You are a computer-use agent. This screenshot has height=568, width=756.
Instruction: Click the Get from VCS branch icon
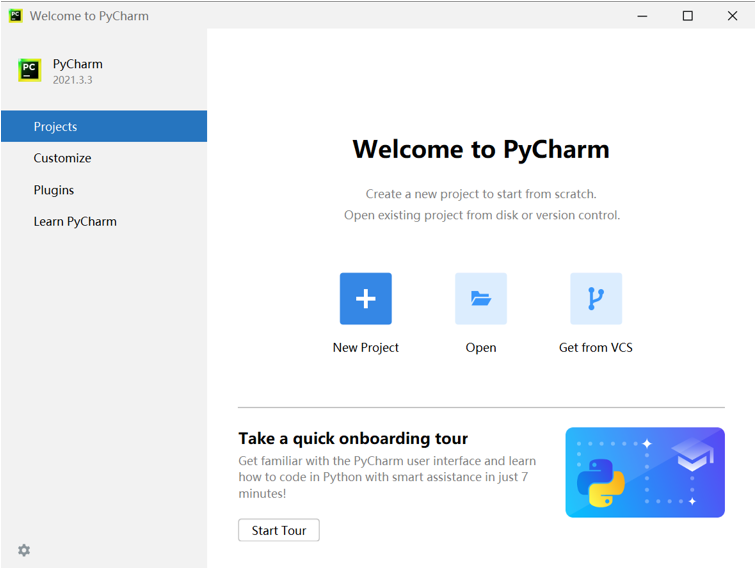[x=596, y=298]
